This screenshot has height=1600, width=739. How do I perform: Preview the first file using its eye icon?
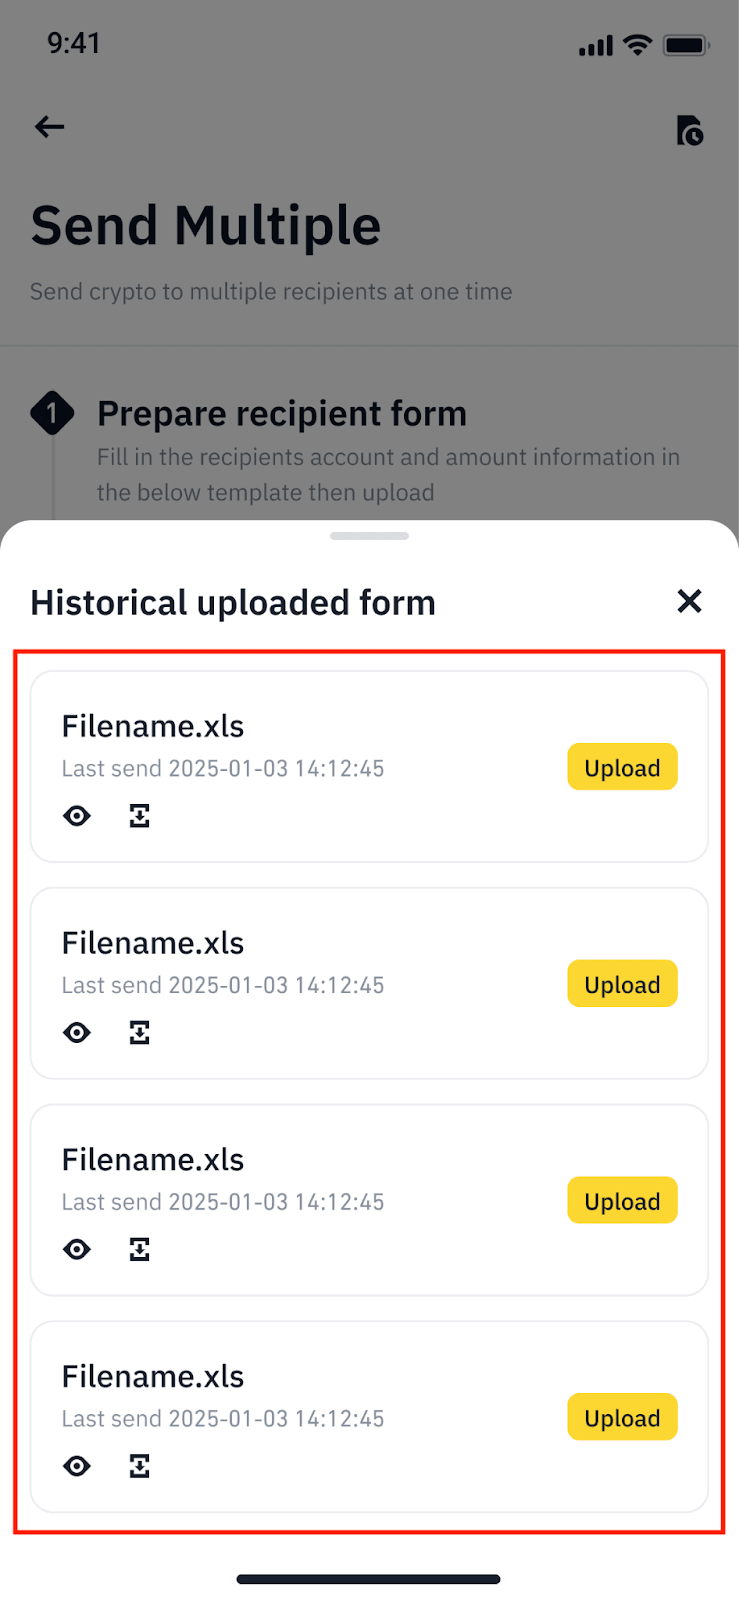(77, 816)
